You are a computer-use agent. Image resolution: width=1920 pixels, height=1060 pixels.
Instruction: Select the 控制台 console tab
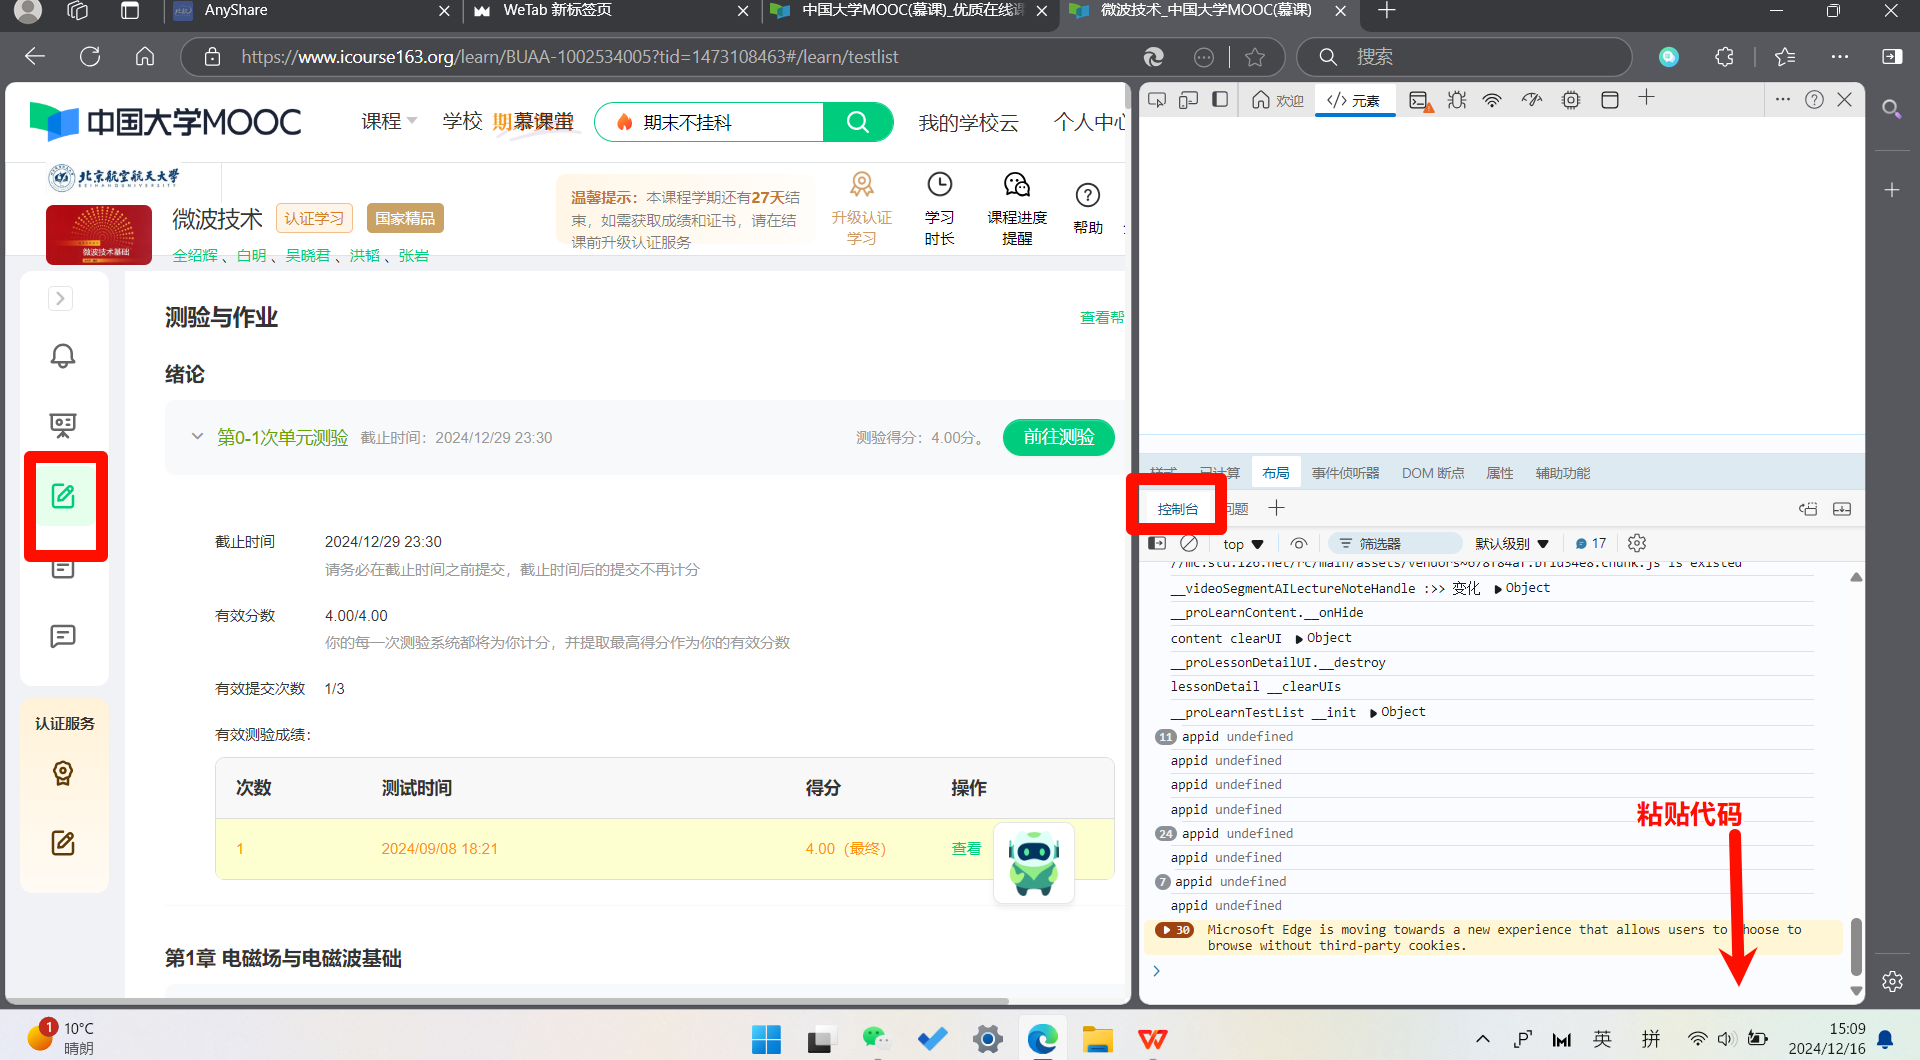(x=1177, y=509)
